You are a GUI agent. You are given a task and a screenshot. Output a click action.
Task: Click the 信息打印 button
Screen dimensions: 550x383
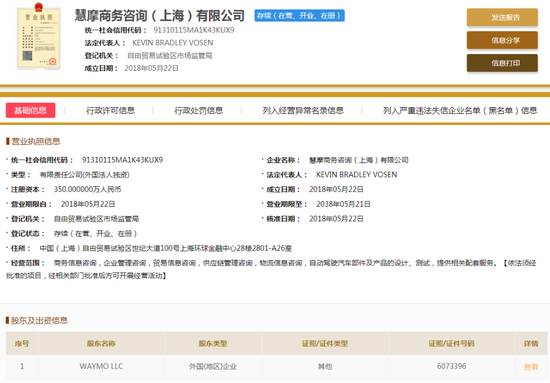[502, 63]
